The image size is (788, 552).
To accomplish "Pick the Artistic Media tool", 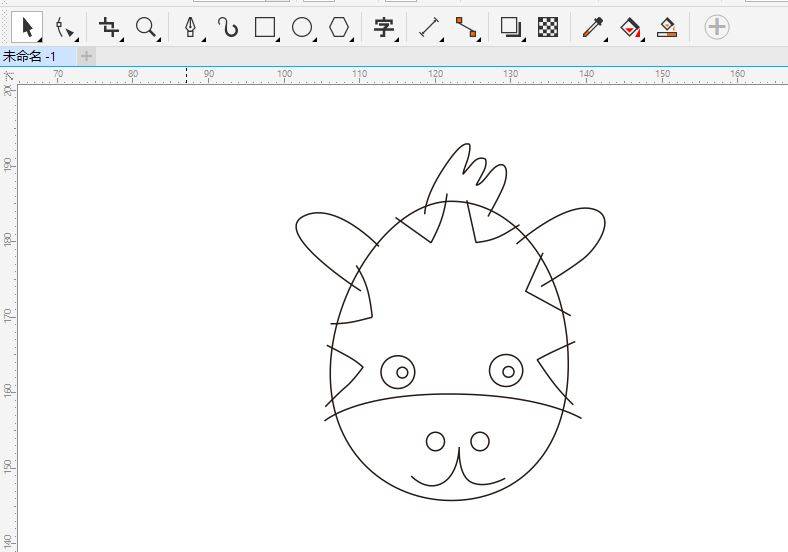I will pyautogui.click(x=229, y=27).
